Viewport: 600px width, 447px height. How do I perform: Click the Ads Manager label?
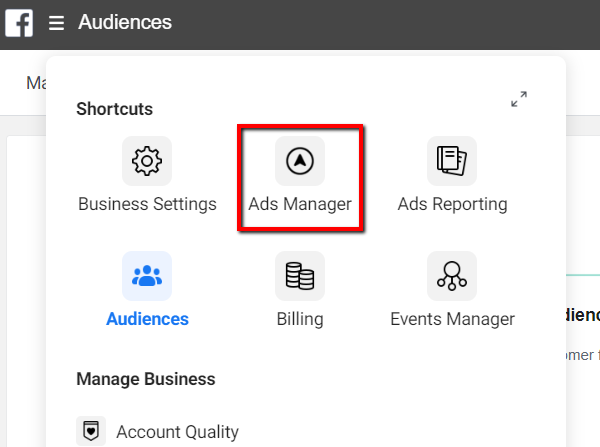tap(300, 204)
